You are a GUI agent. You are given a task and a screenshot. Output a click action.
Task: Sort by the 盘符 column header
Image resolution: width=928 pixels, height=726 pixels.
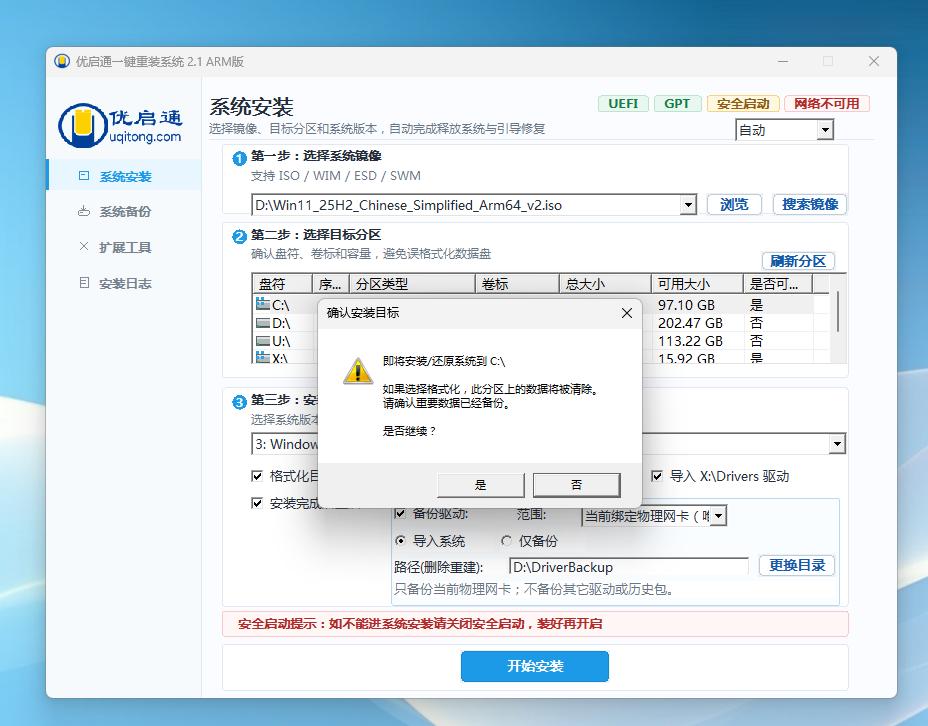coord(282,284)
